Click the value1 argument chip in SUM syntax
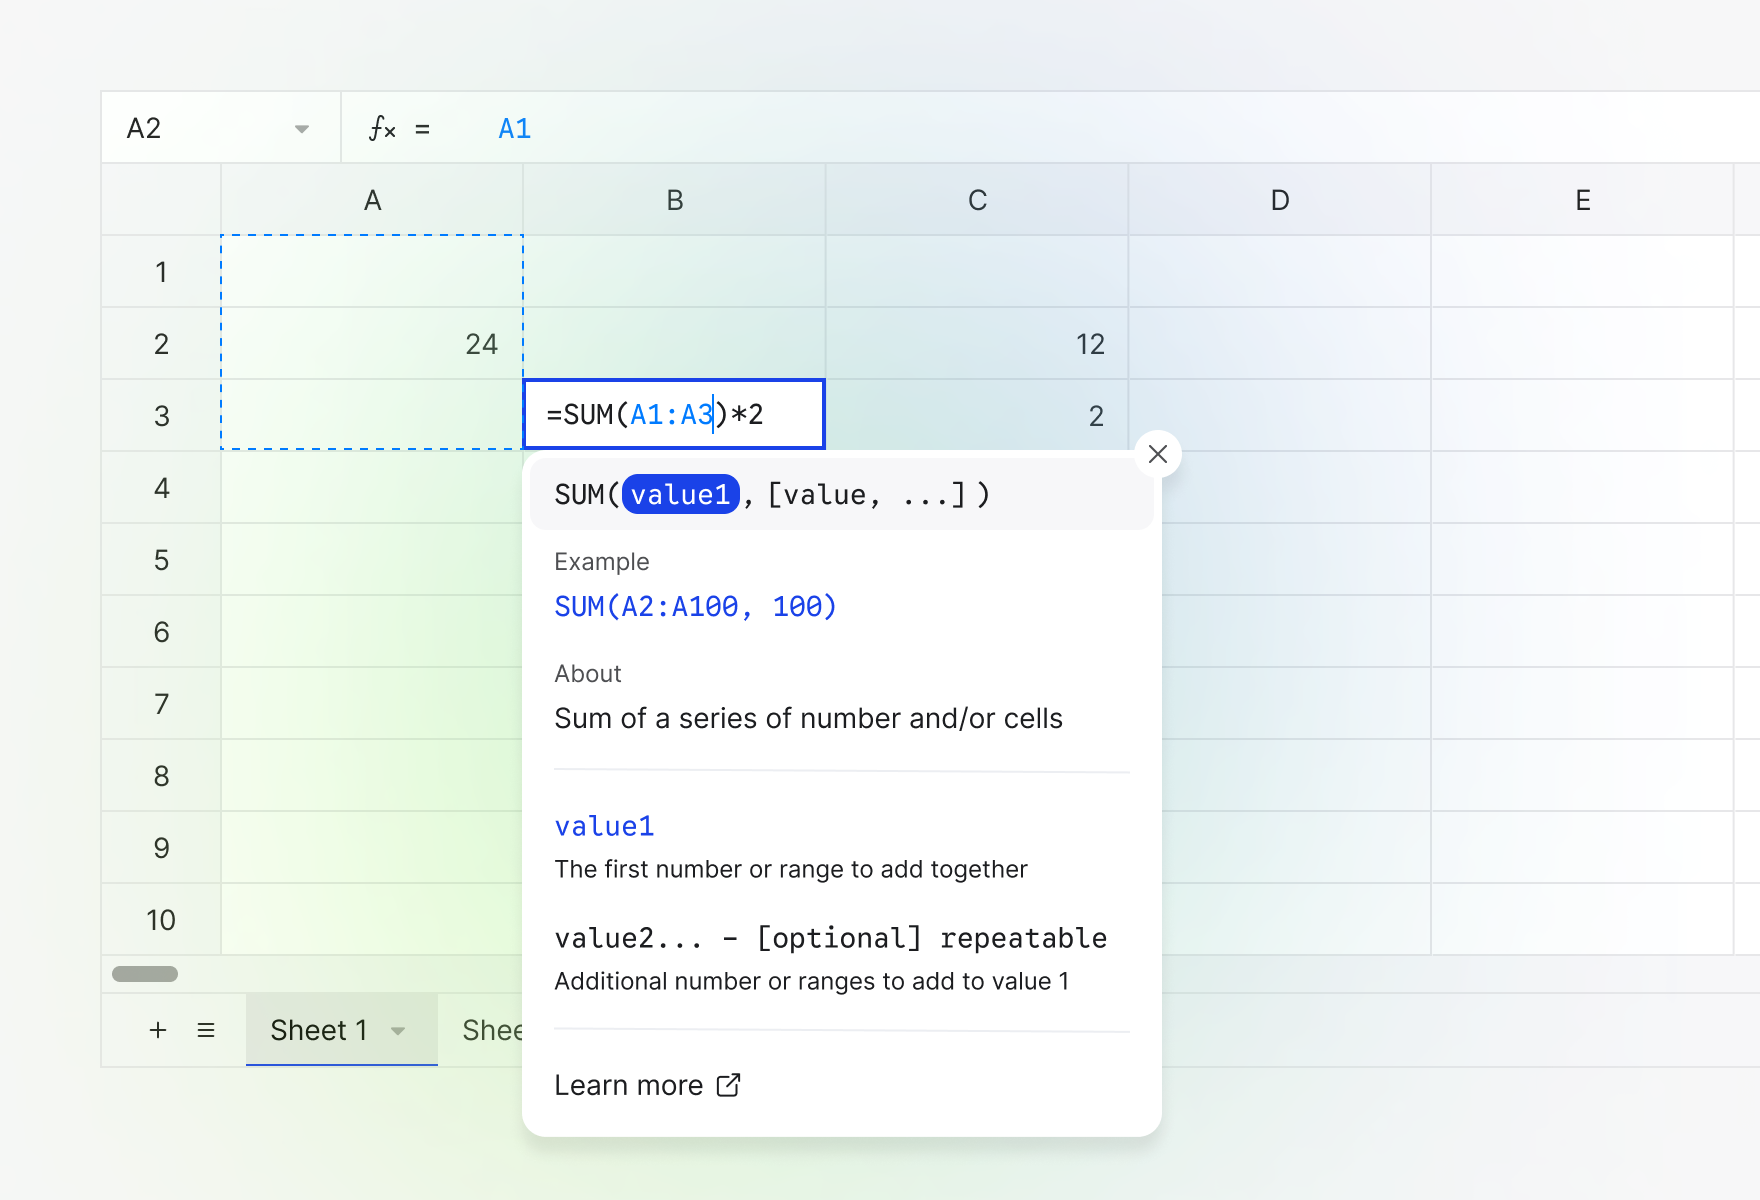The image size is (1760, 1200). [x=680, y=494]
